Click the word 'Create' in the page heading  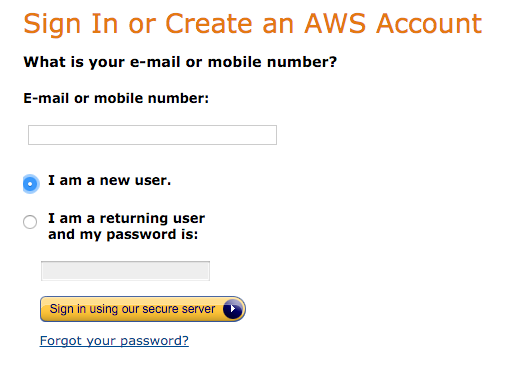click(x=209, y=24)
